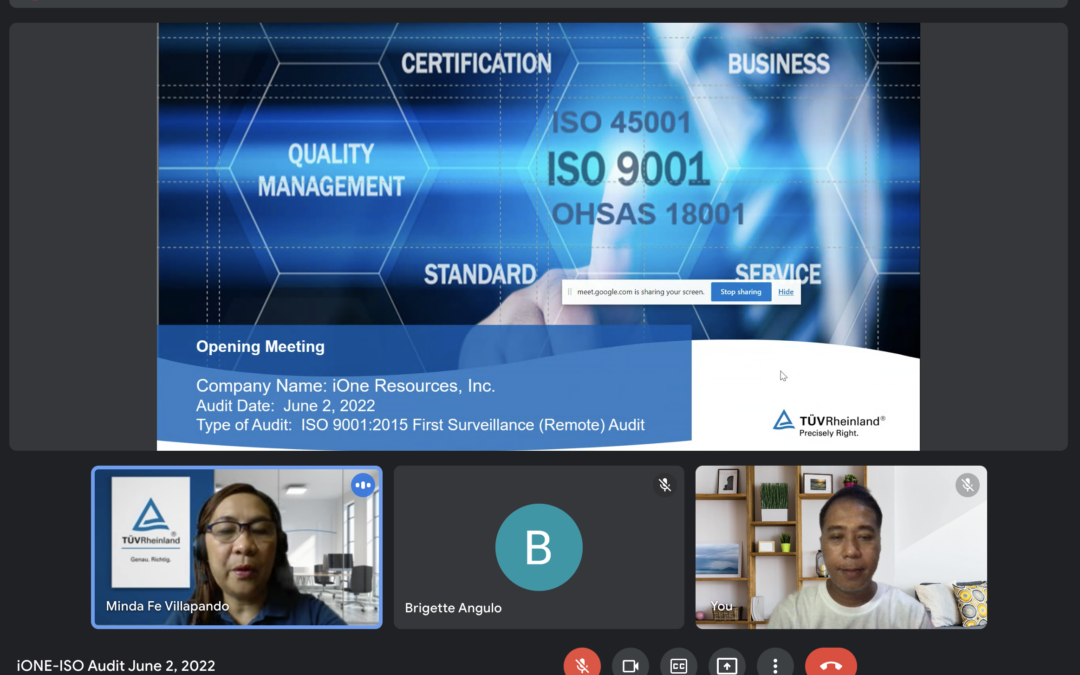Click the Brigette Angulo name label
Image resolution: width=1080 pixels, height=675 pixels.
point(453,608)
